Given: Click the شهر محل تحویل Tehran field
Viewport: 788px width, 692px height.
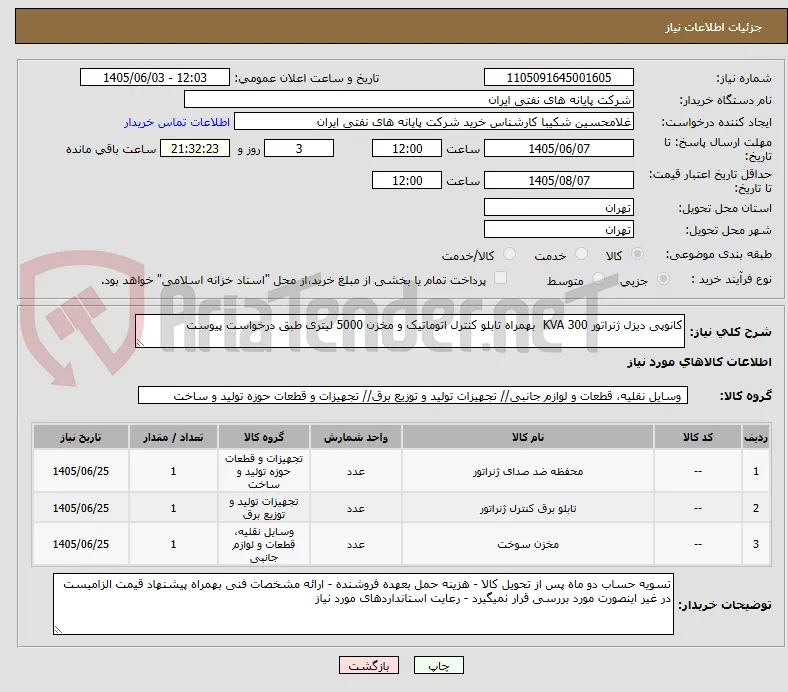Looking at the screenshot, I should pyautogui.click(x=559, y=229).
